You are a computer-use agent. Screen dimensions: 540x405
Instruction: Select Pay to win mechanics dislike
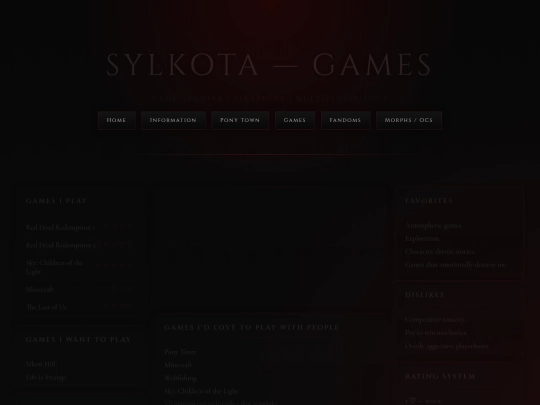[436, 332]
